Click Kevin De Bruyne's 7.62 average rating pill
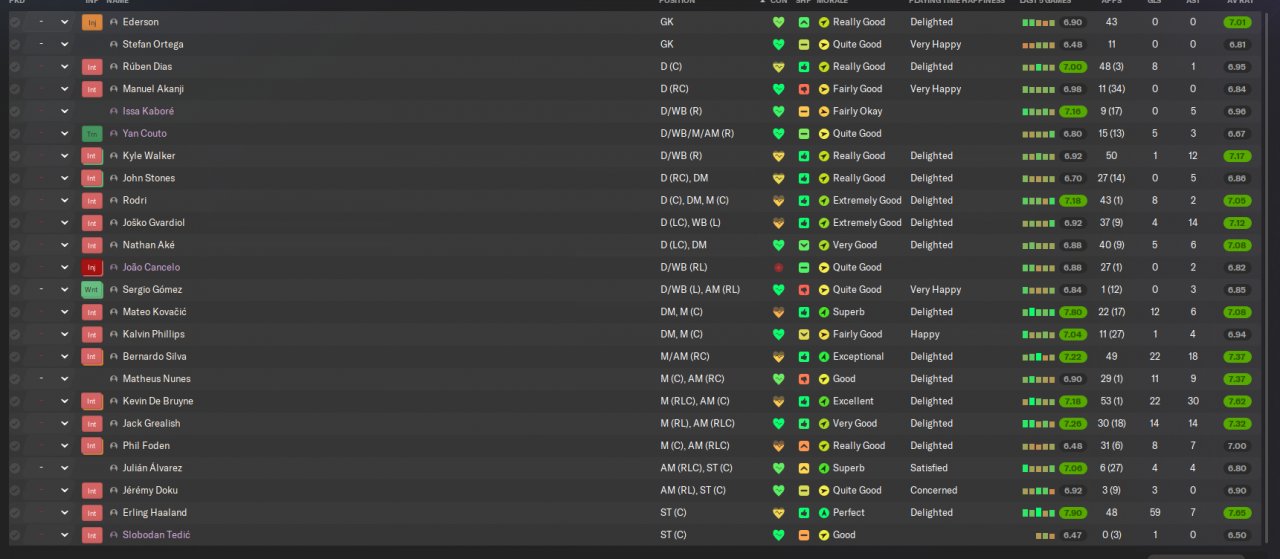The image size is (1280, 559). (x=1237, y=401)
